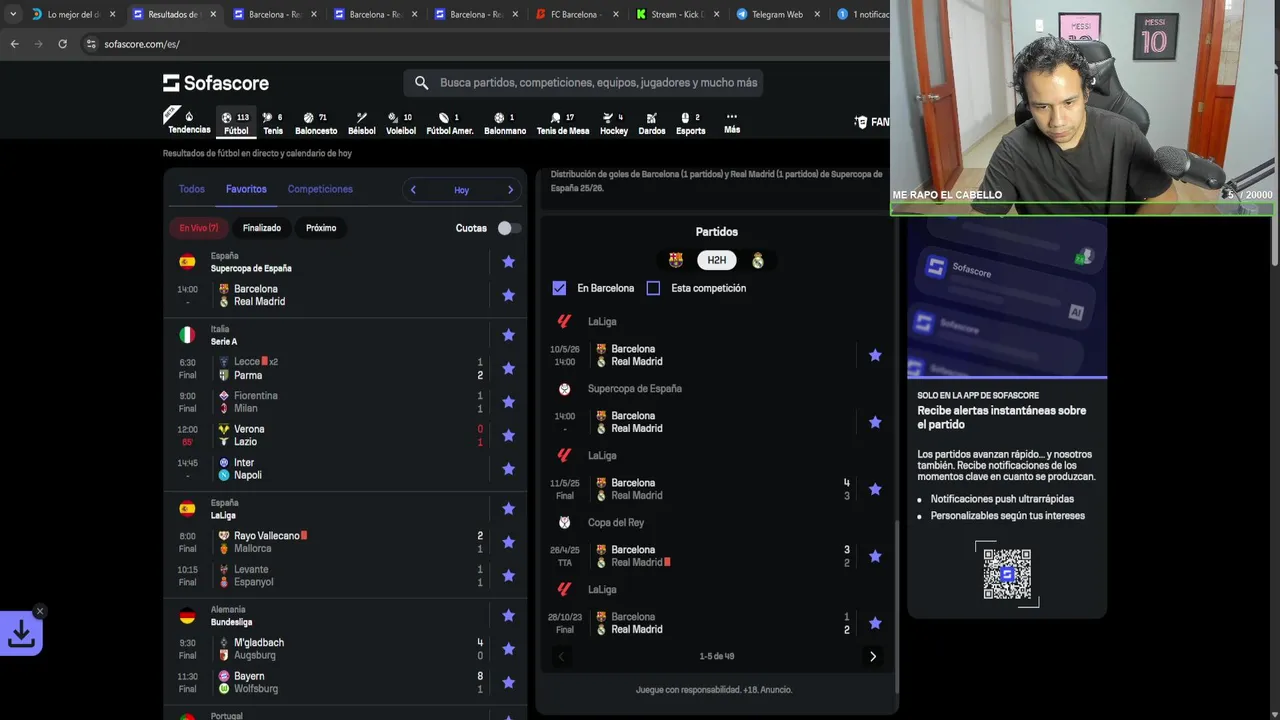Toggle the Serie A league favorite star
This screenshot has height=720, width=1280.
[x=508, y=335]
